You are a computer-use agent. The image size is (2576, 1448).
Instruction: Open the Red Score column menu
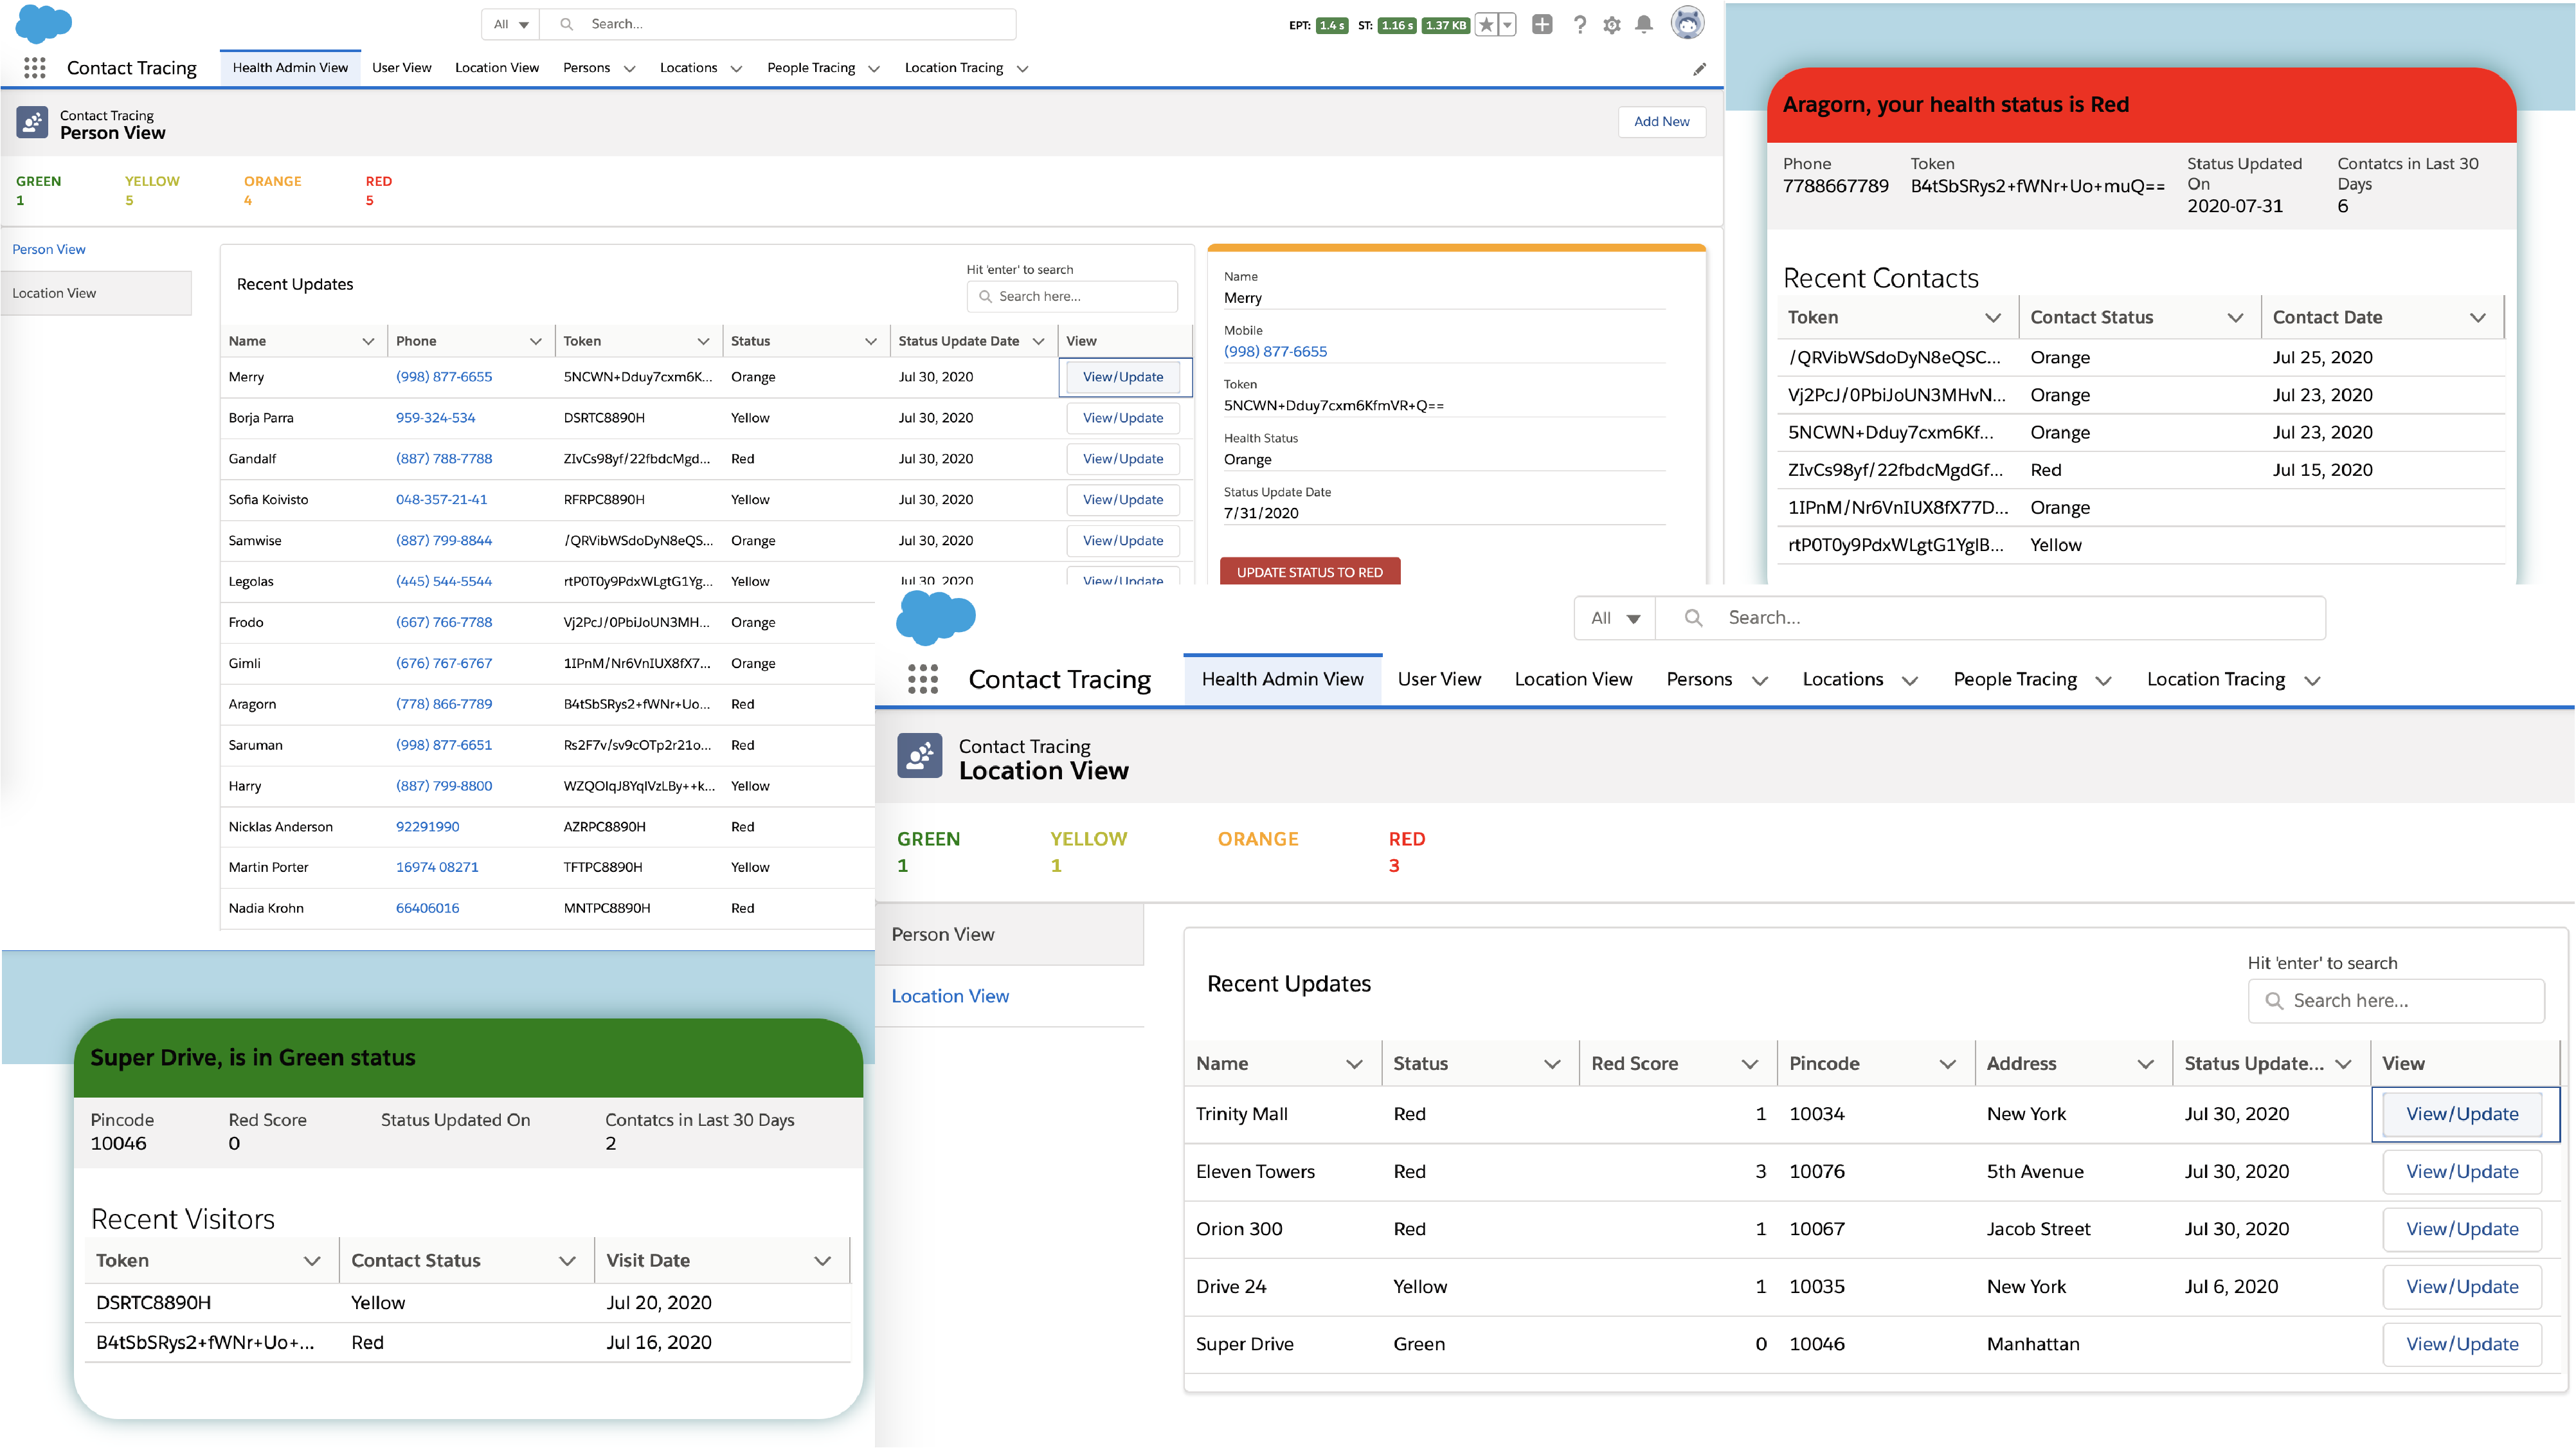tap(1750, 1064)
